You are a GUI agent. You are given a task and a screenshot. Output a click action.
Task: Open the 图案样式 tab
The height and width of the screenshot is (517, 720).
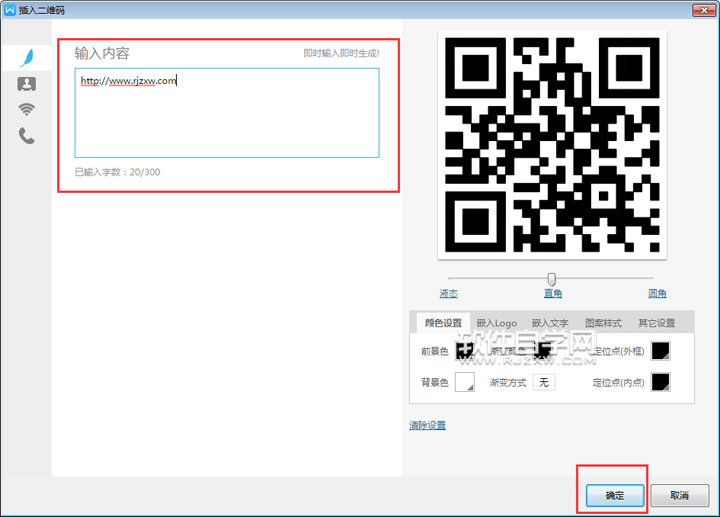click(x=603, y=323)
